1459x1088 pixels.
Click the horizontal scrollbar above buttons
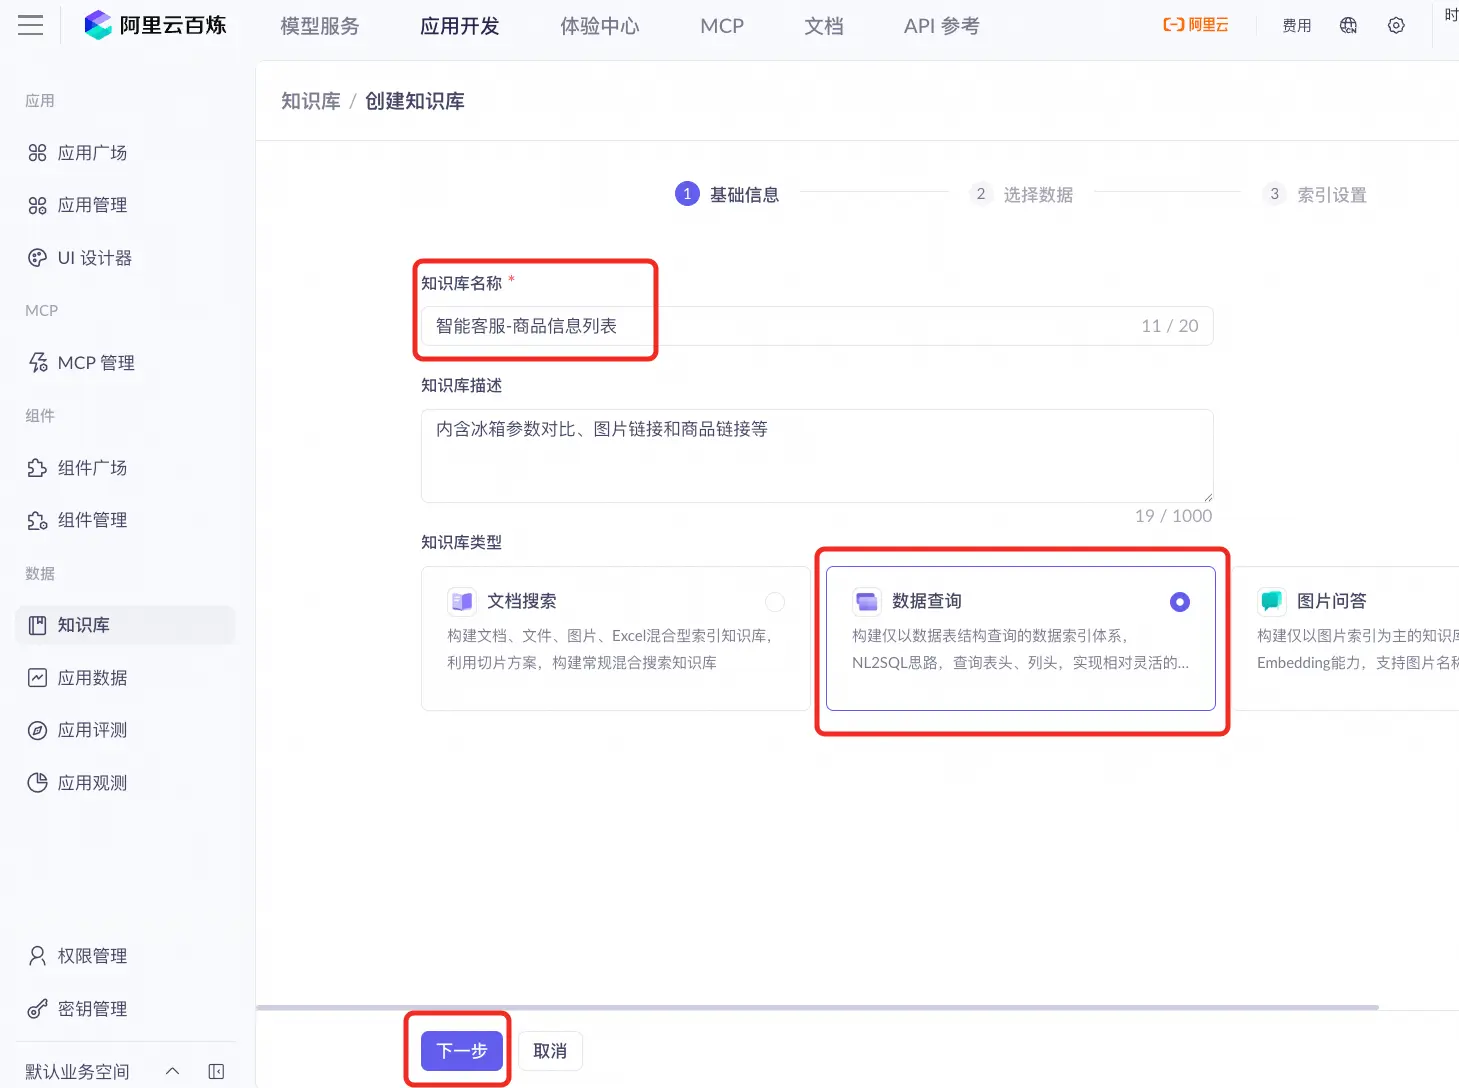(x=818, y=1007)
